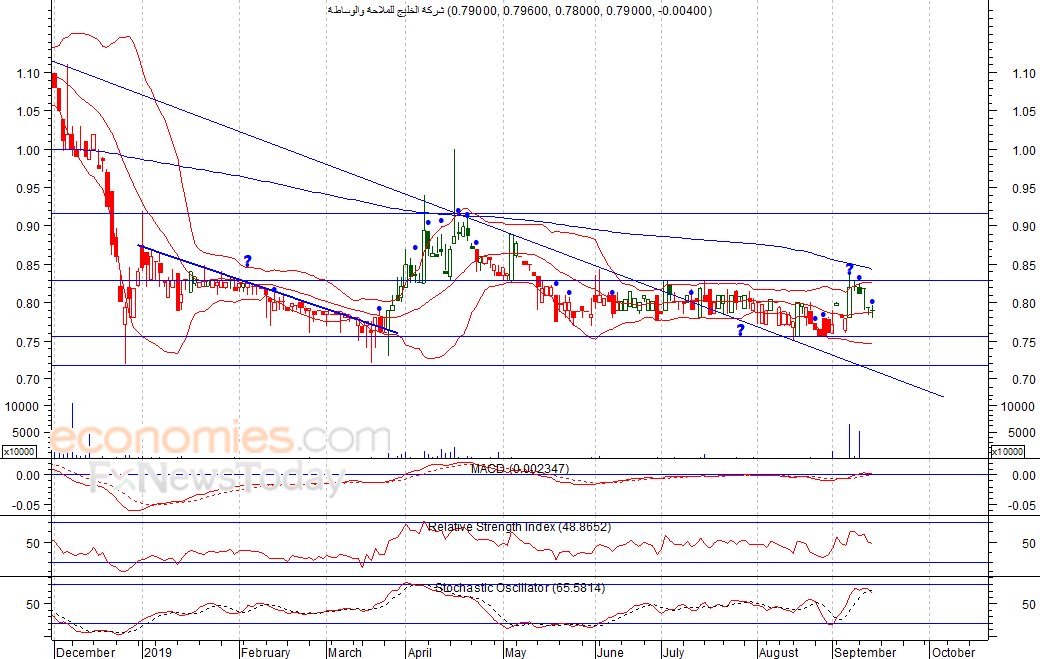The image size is (1040, 659).
Task: Click the blue question mark above the February candles
Action: (247, 261)
